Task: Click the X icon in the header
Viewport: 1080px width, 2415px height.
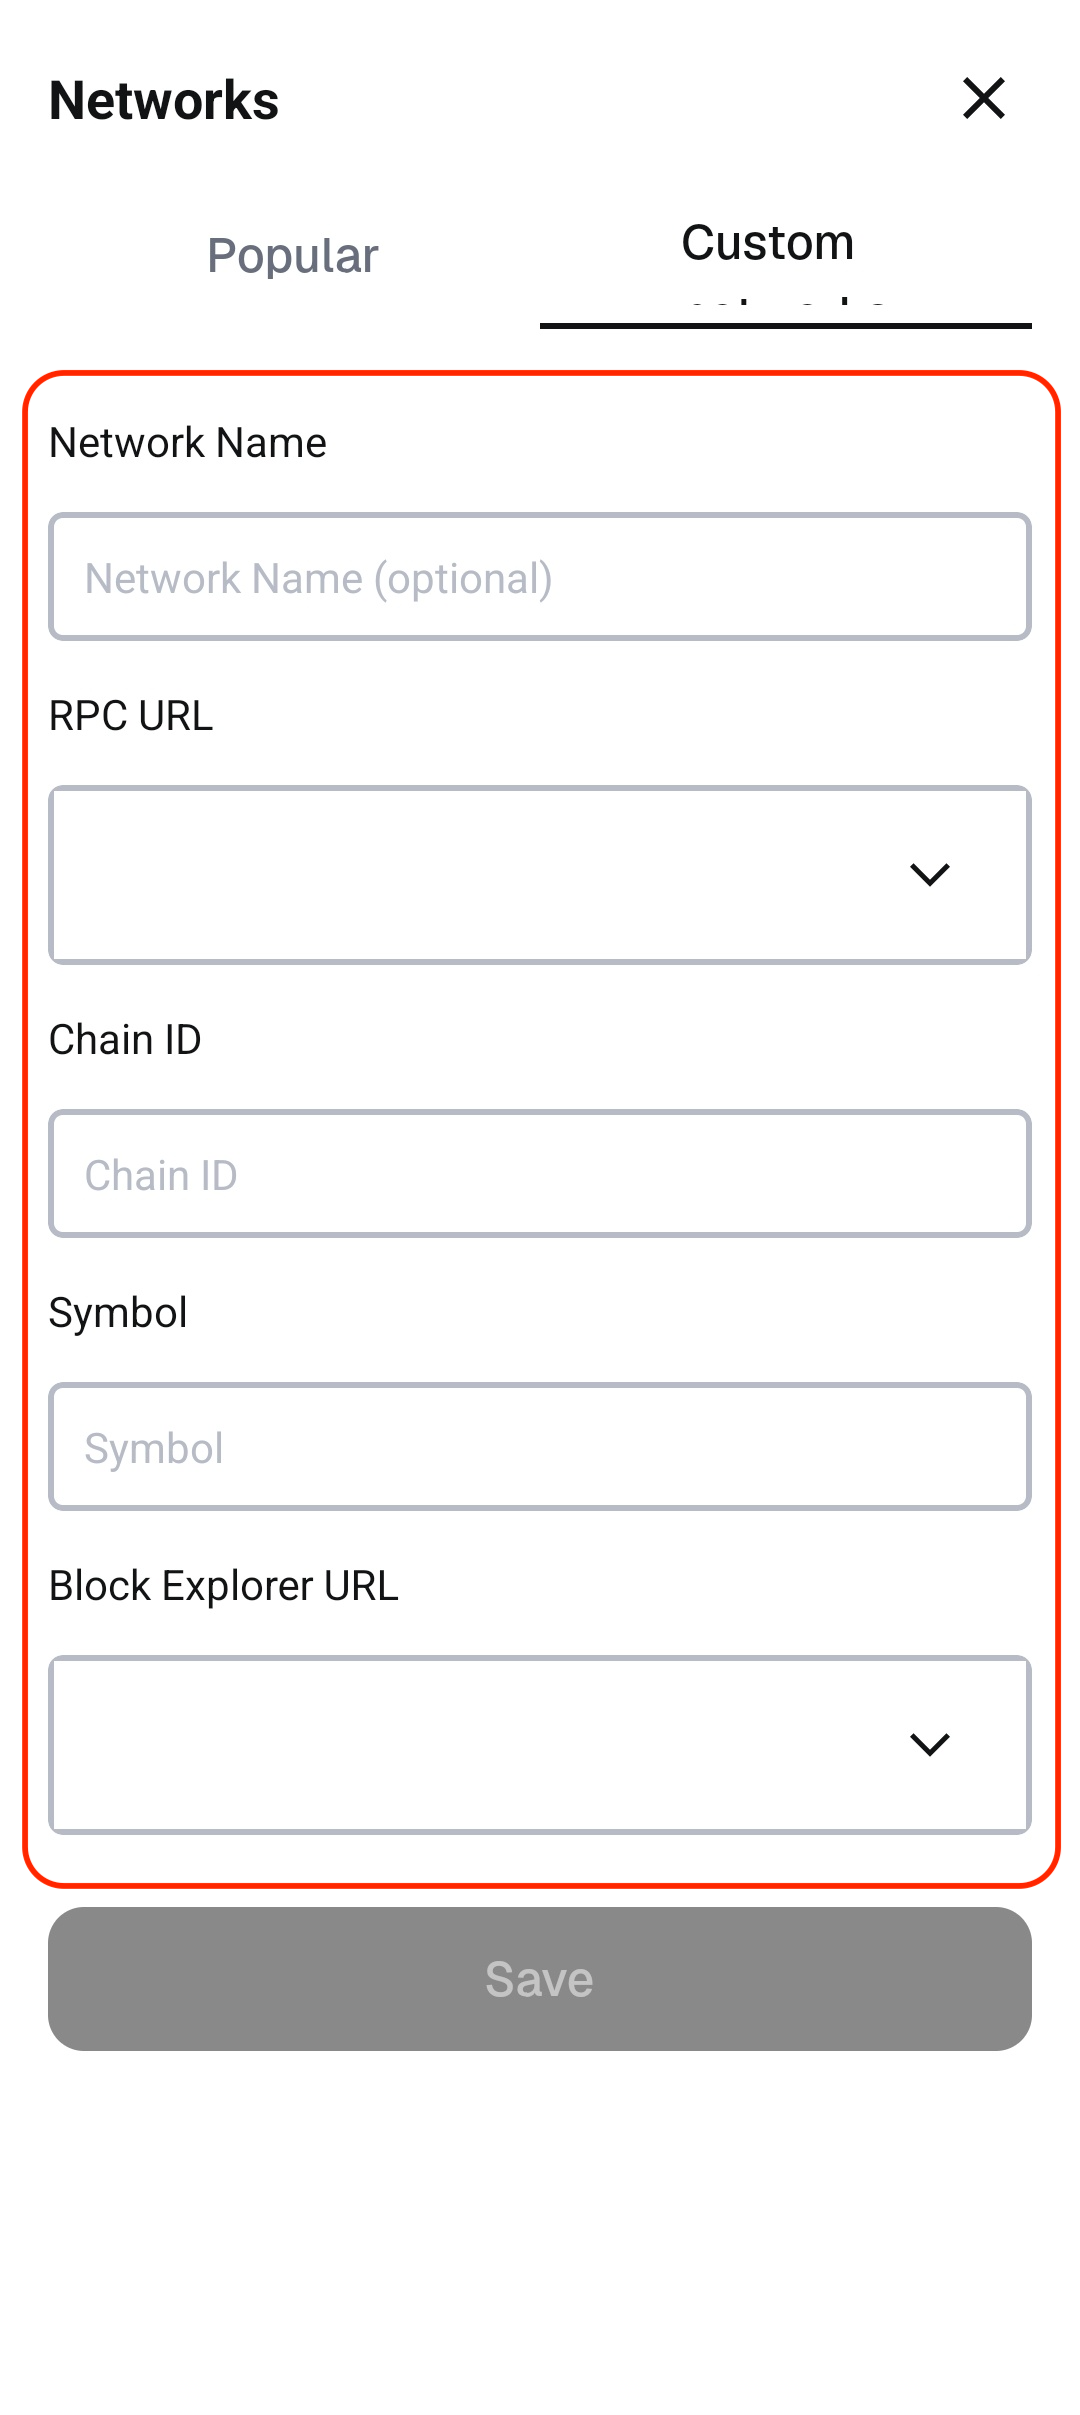Action: click(x=983, y=98)
